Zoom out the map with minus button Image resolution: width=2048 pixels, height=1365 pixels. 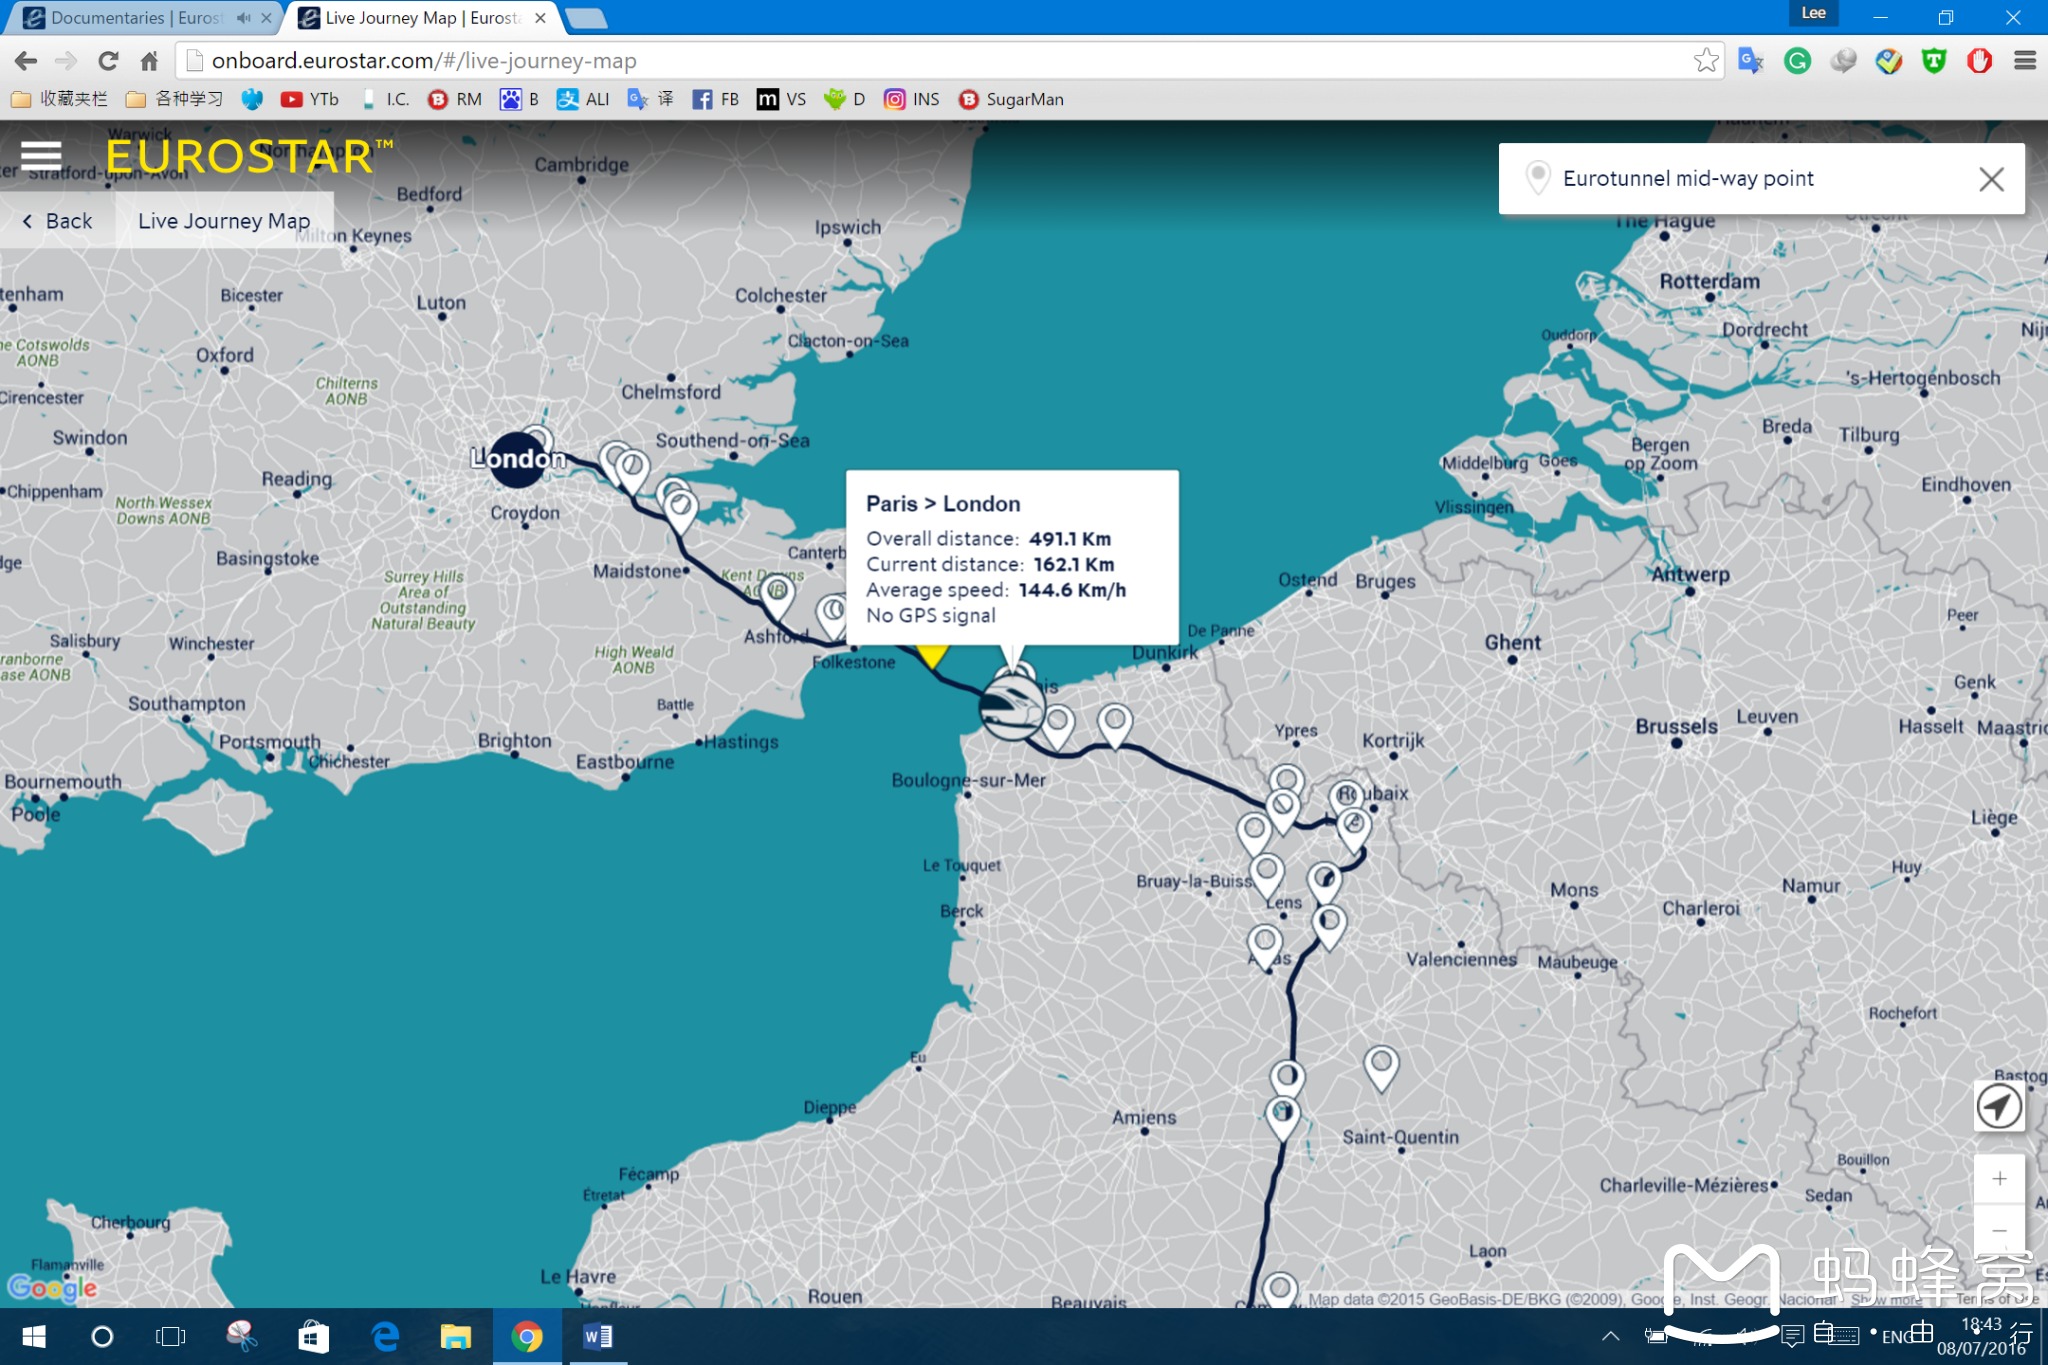[x=1998, y=1231]
